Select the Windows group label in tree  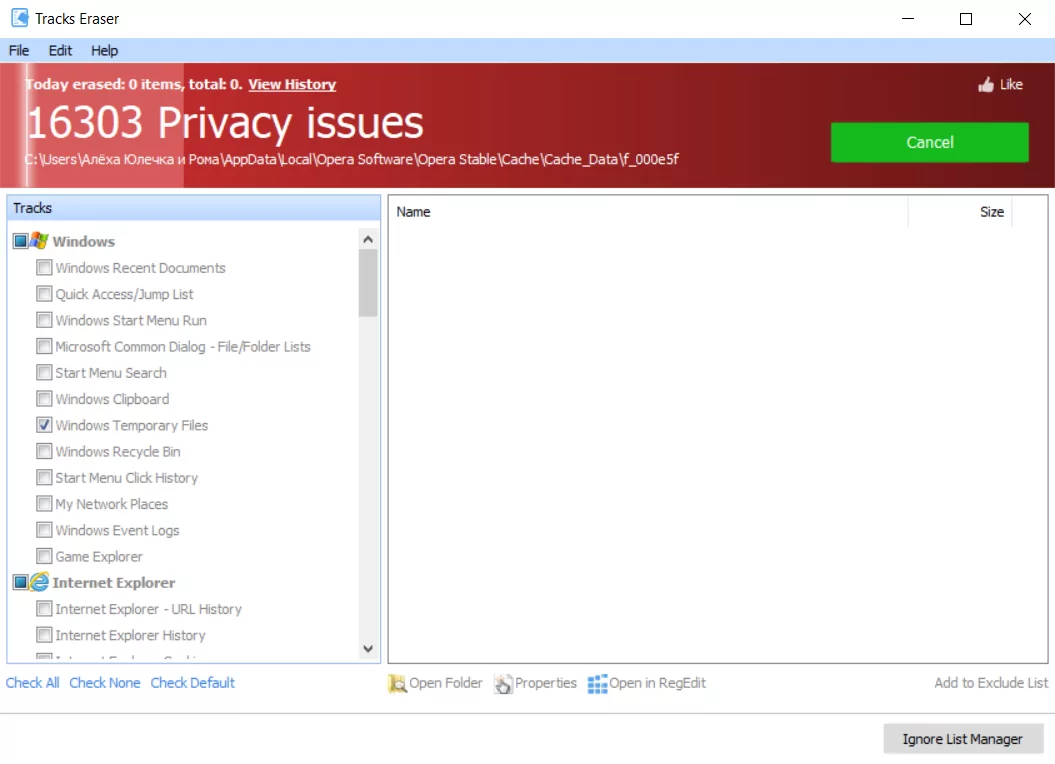(x=84, y=241)
